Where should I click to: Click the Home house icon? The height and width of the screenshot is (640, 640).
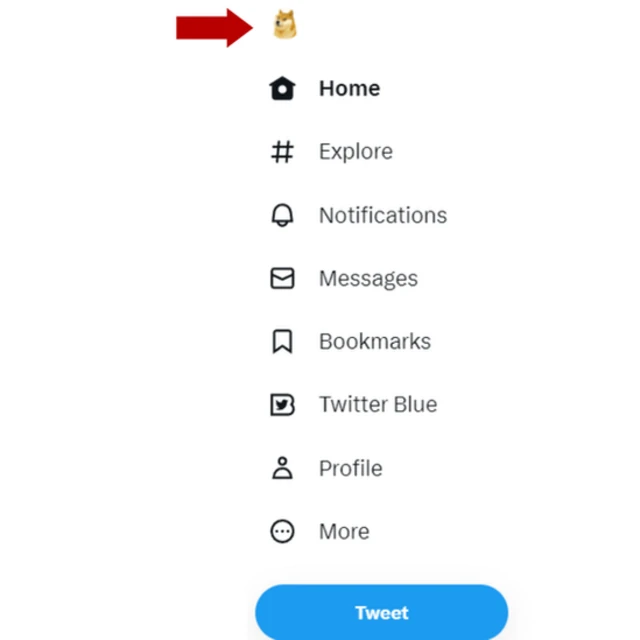[x=283, y=89]
